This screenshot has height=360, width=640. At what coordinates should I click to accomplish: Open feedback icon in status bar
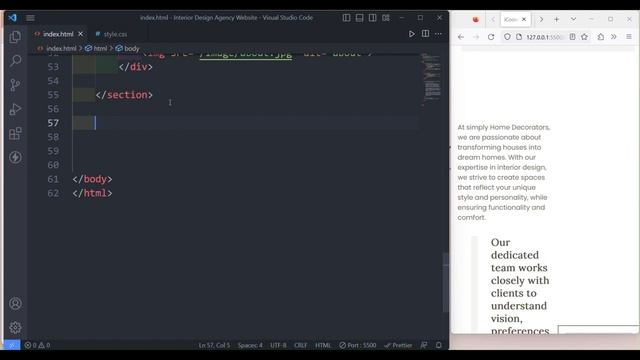coord(424,345)
